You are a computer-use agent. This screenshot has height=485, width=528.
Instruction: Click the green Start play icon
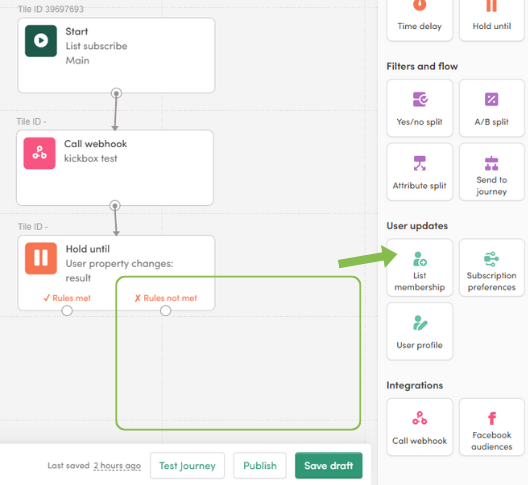click(41, 41)
